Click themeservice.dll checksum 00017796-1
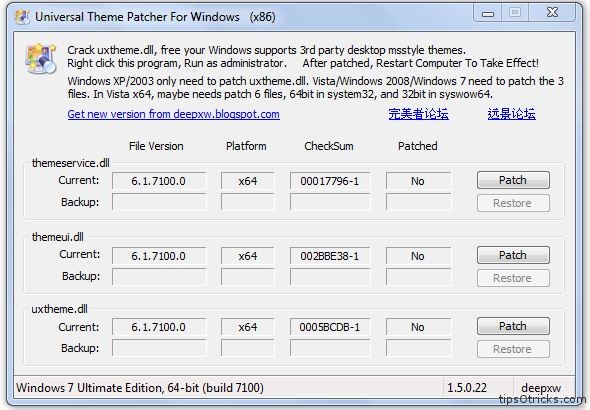The height and width of the screenshot is (410, 590). tap(330, 181)
